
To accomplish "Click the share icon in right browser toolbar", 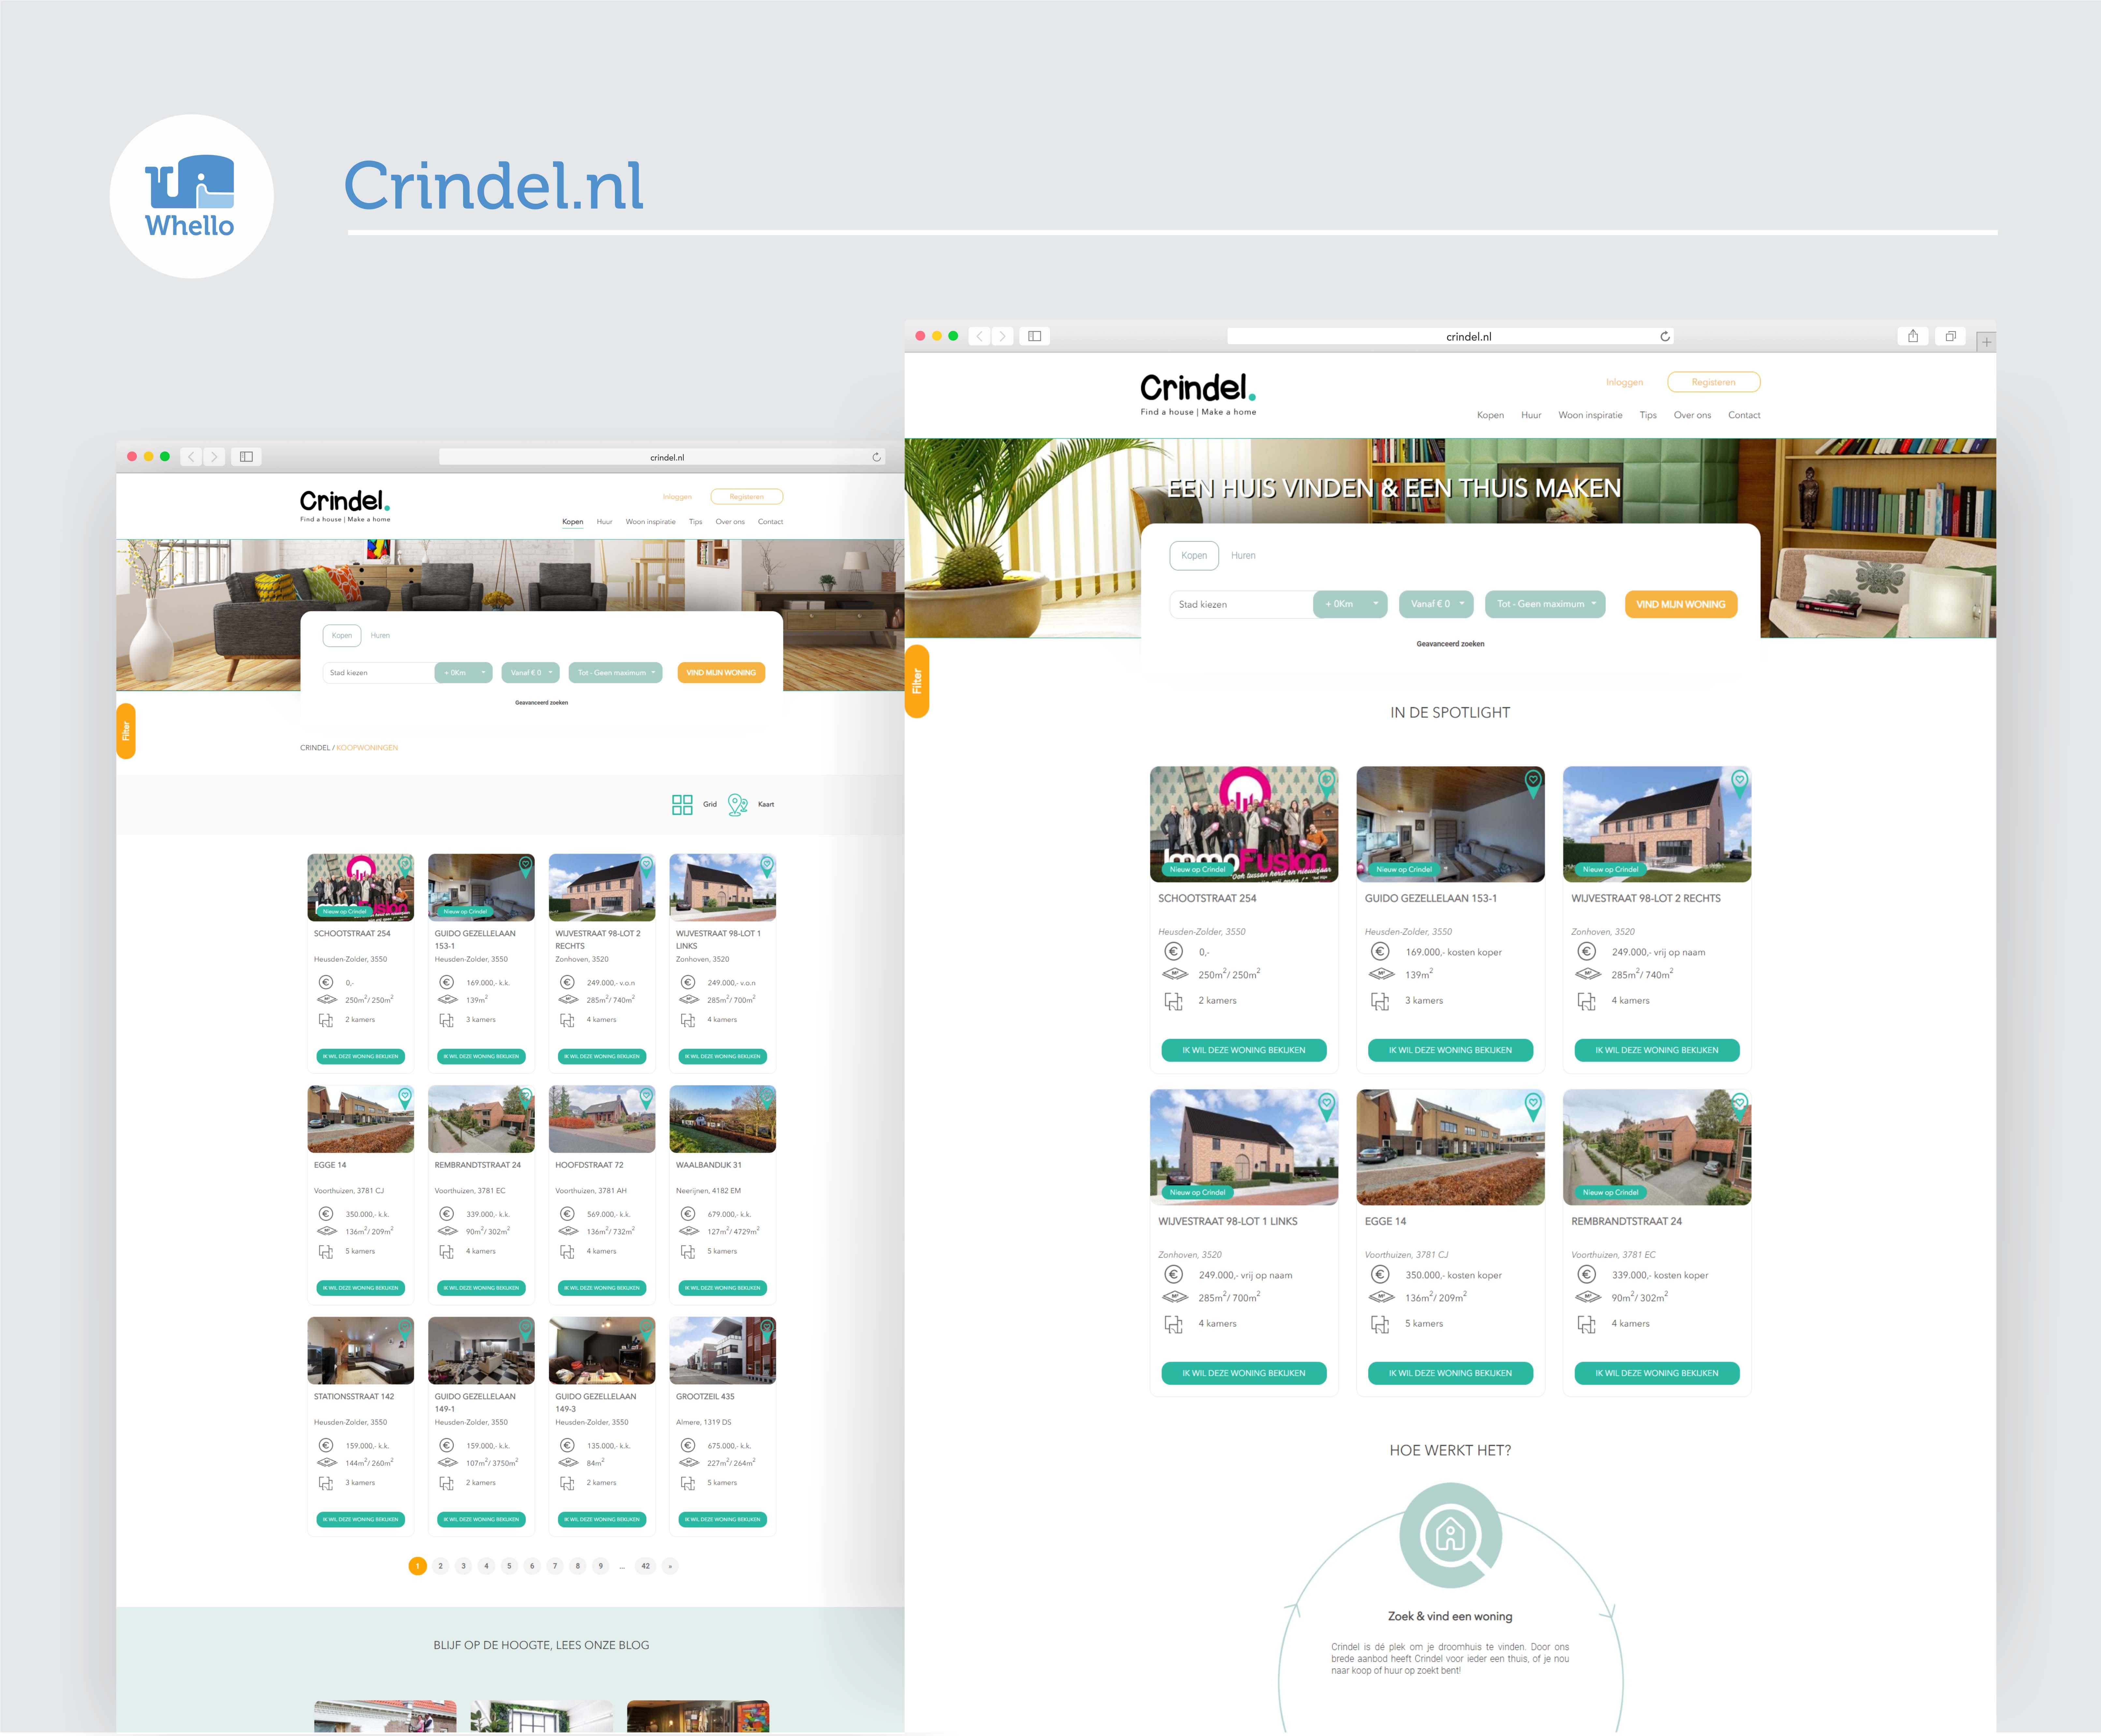I will [1913, 336].
